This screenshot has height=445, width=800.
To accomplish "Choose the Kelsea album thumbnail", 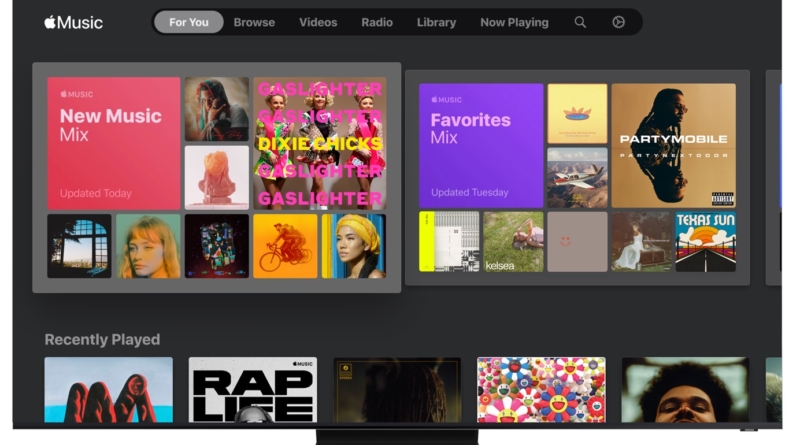I will pos(513,242).
